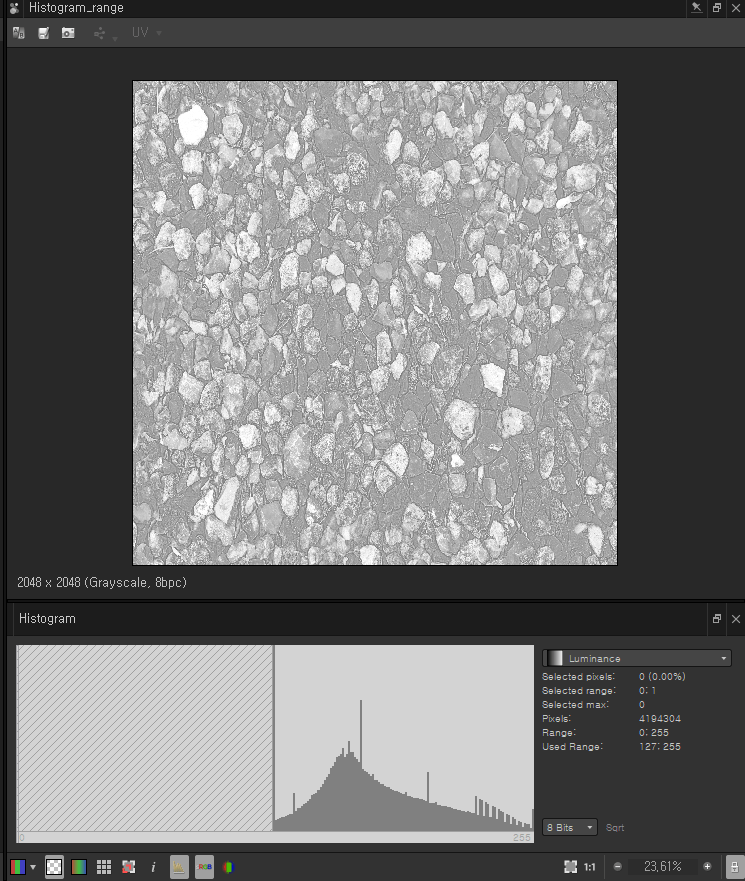
Task: Click the Histogram_range title tab
Action: 76,8
